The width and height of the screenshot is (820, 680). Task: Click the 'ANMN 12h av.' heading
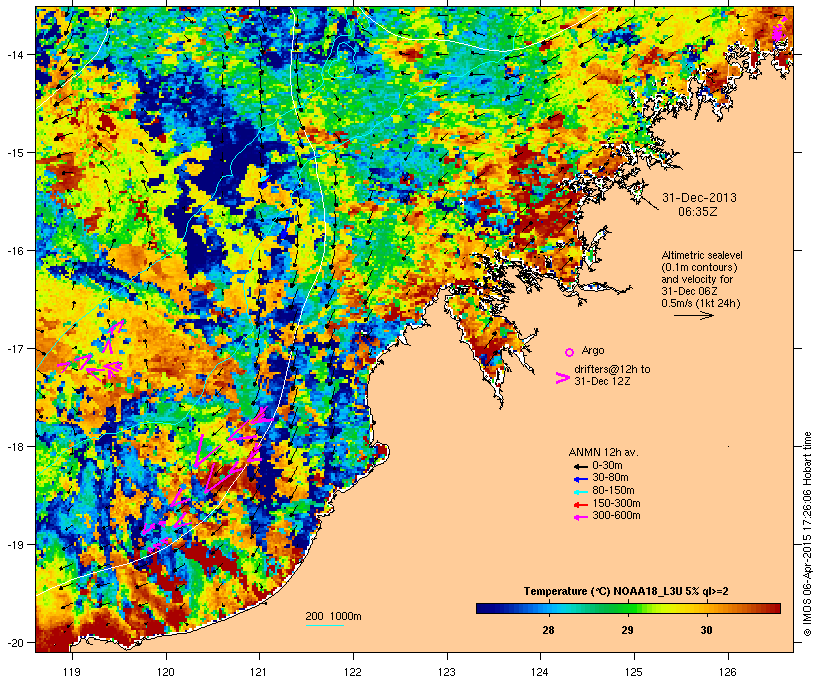coord(603,452)
